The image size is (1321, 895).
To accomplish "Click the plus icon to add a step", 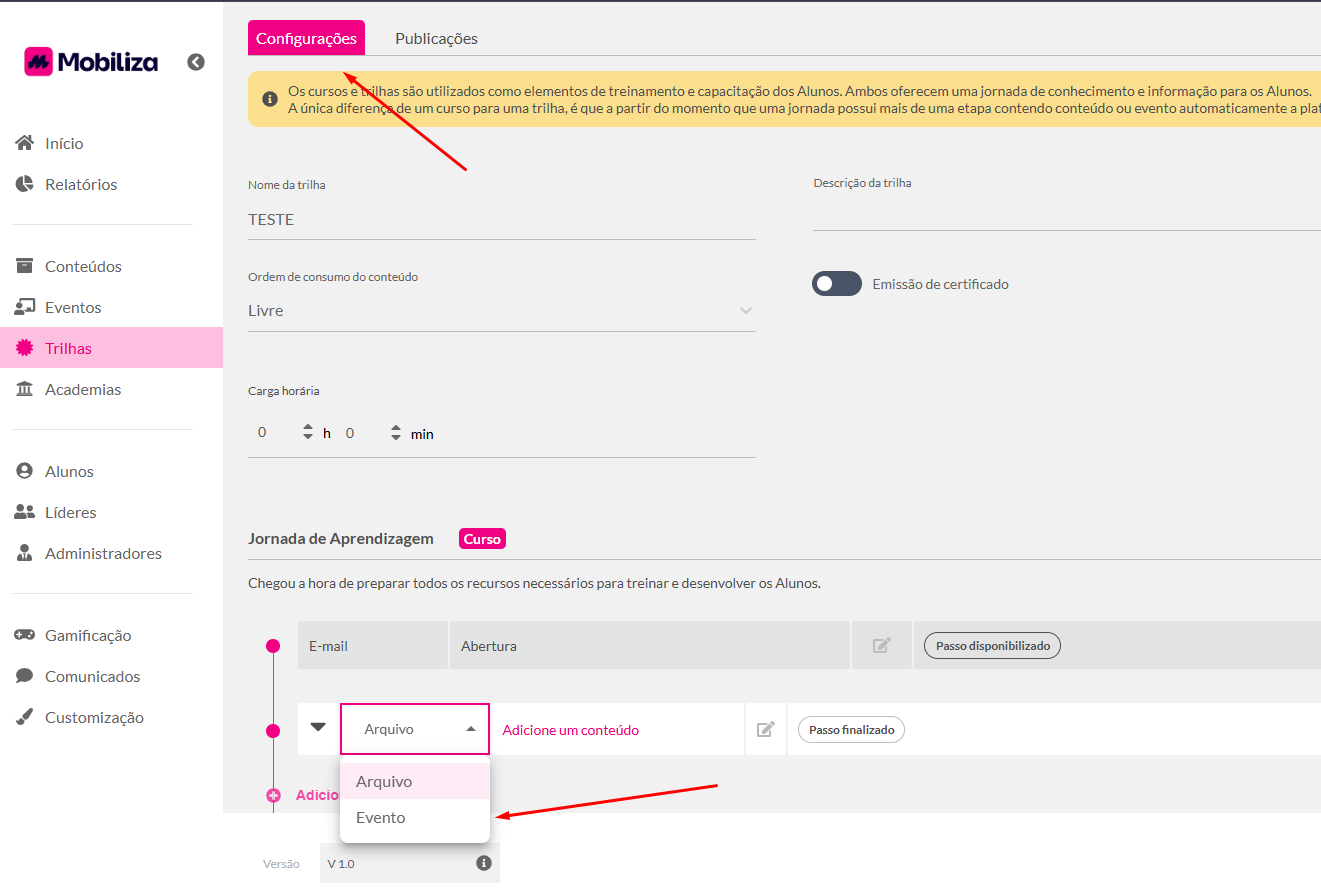I will point(274,795).
